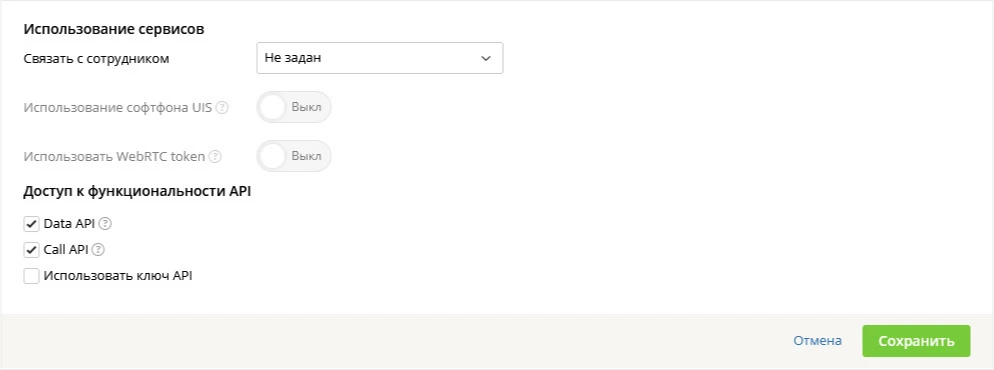Viewport: 994px width, 370px height.
Task: Uncheck the Call API checkbox
Action: pyautogui.click(x=32, y=250)
